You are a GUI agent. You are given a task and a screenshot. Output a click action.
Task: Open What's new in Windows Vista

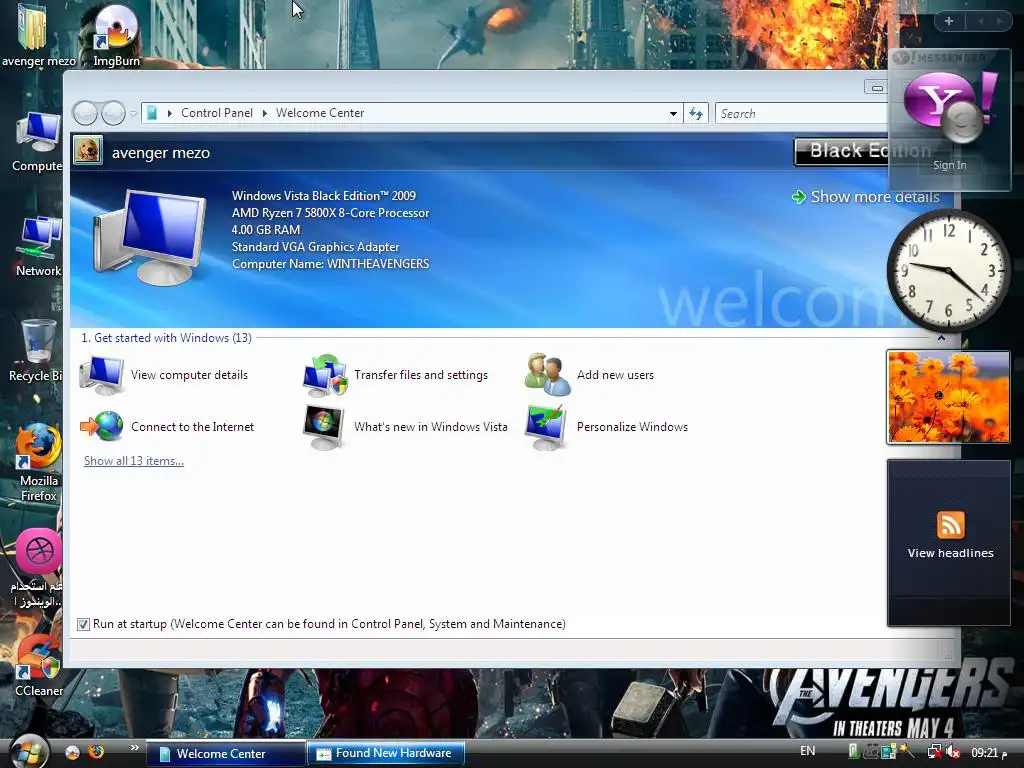[406, 426]
